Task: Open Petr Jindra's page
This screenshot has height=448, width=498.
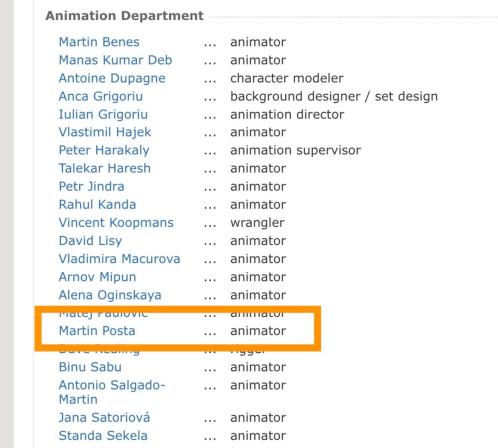Action: [91, 186]
